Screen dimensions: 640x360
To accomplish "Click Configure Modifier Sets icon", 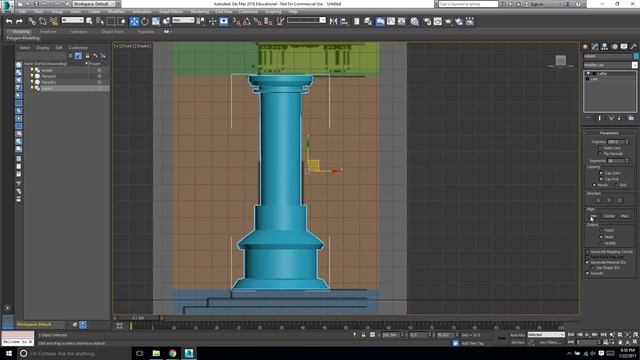I will [631, 118].
